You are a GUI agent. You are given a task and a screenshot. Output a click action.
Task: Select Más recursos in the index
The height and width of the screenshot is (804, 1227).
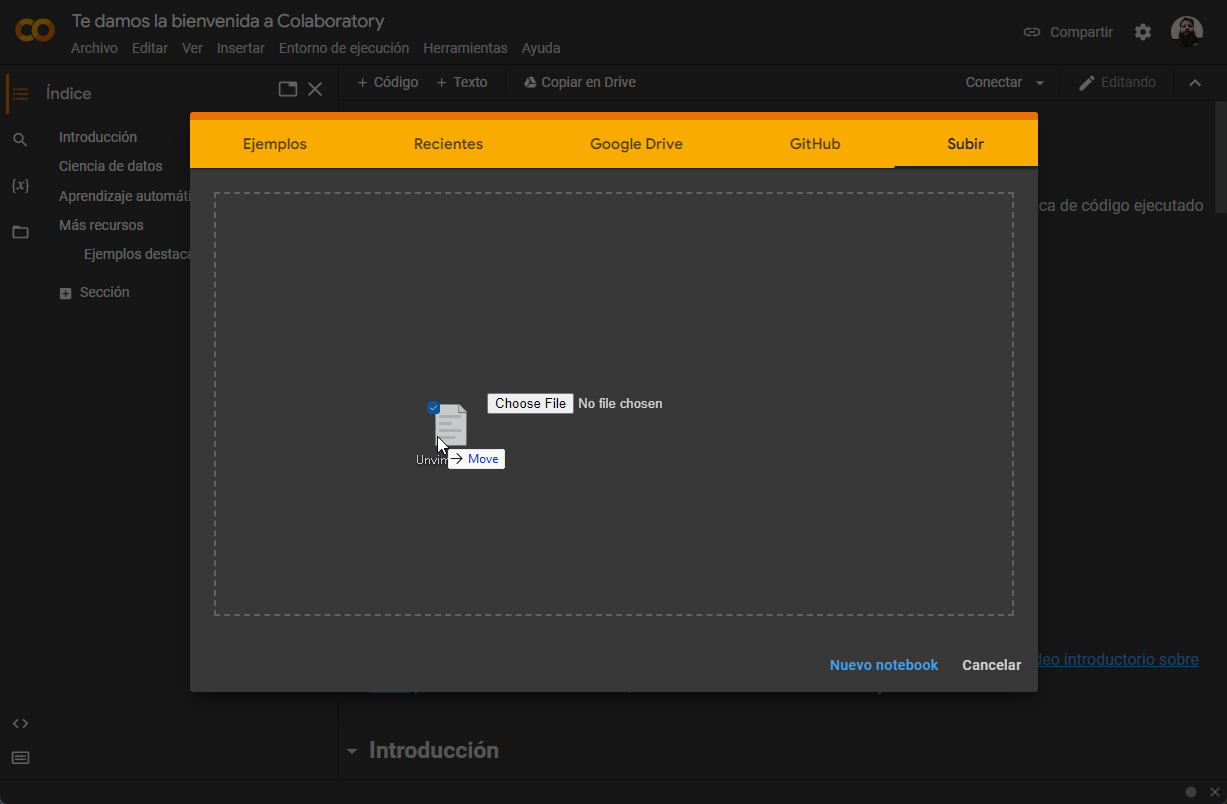(101, 225)
